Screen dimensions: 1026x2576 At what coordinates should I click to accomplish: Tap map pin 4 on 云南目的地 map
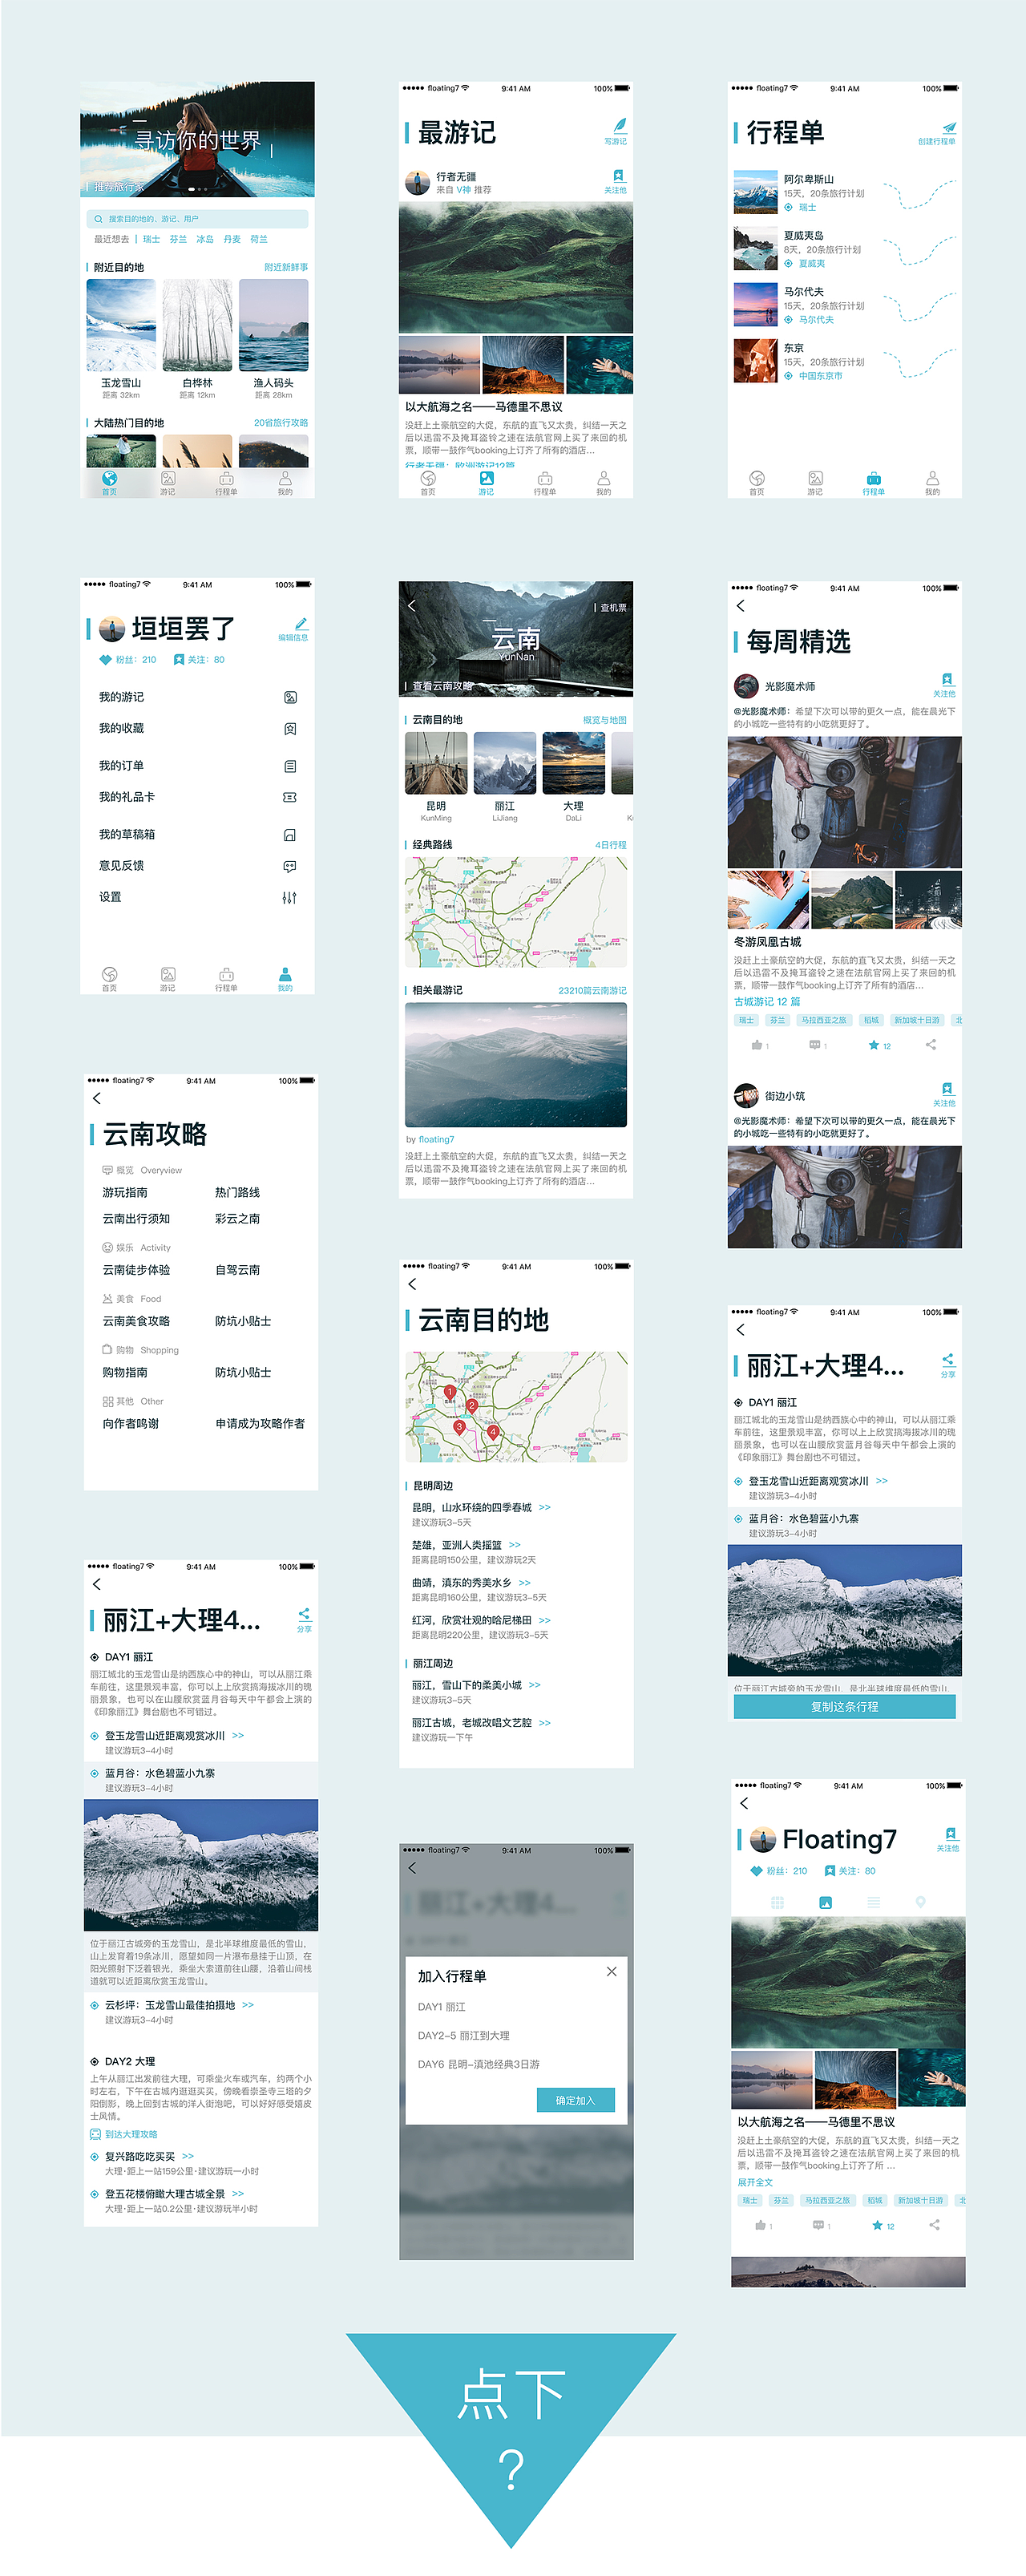[492, 1433]
